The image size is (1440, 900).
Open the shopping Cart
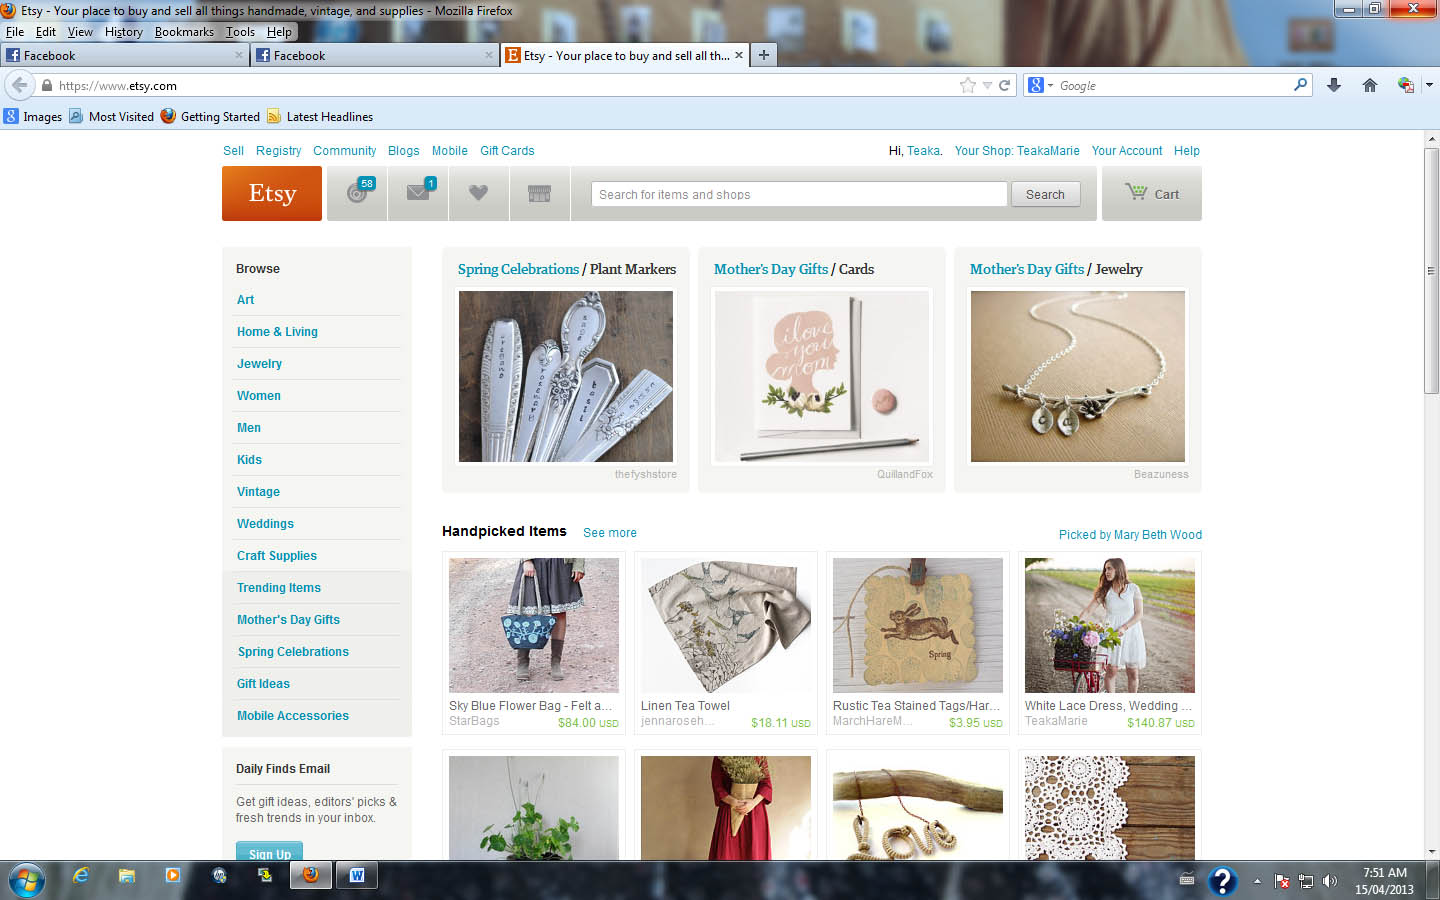pyautogui.click(x=1152, y=193)
